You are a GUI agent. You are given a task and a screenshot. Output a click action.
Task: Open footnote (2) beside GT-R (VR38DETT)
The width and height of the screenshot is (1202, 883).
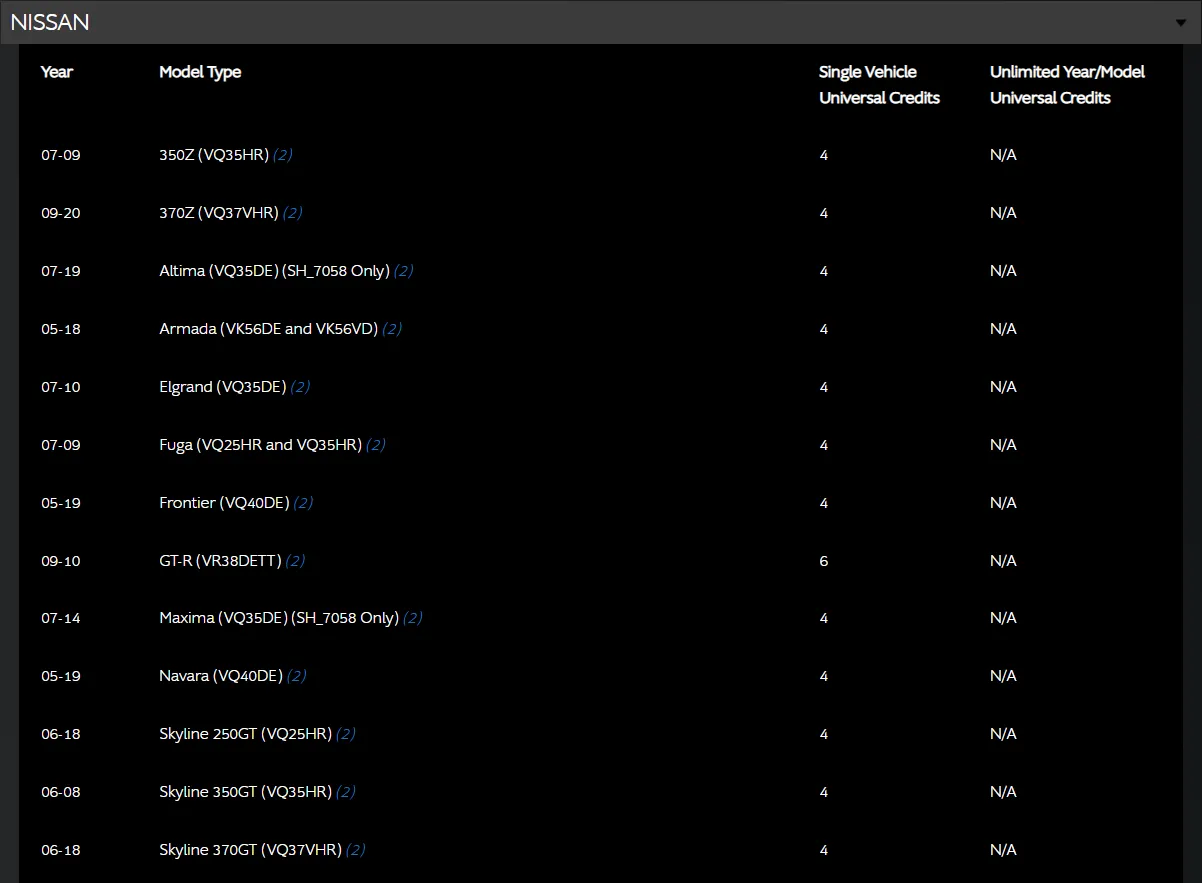click(x=295, y=561)
